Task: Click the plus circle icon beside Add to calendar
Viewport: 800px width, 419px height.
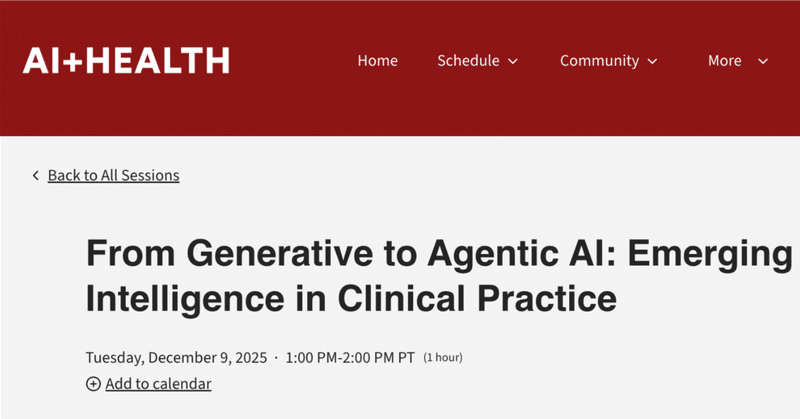Action: click(93, 384)
